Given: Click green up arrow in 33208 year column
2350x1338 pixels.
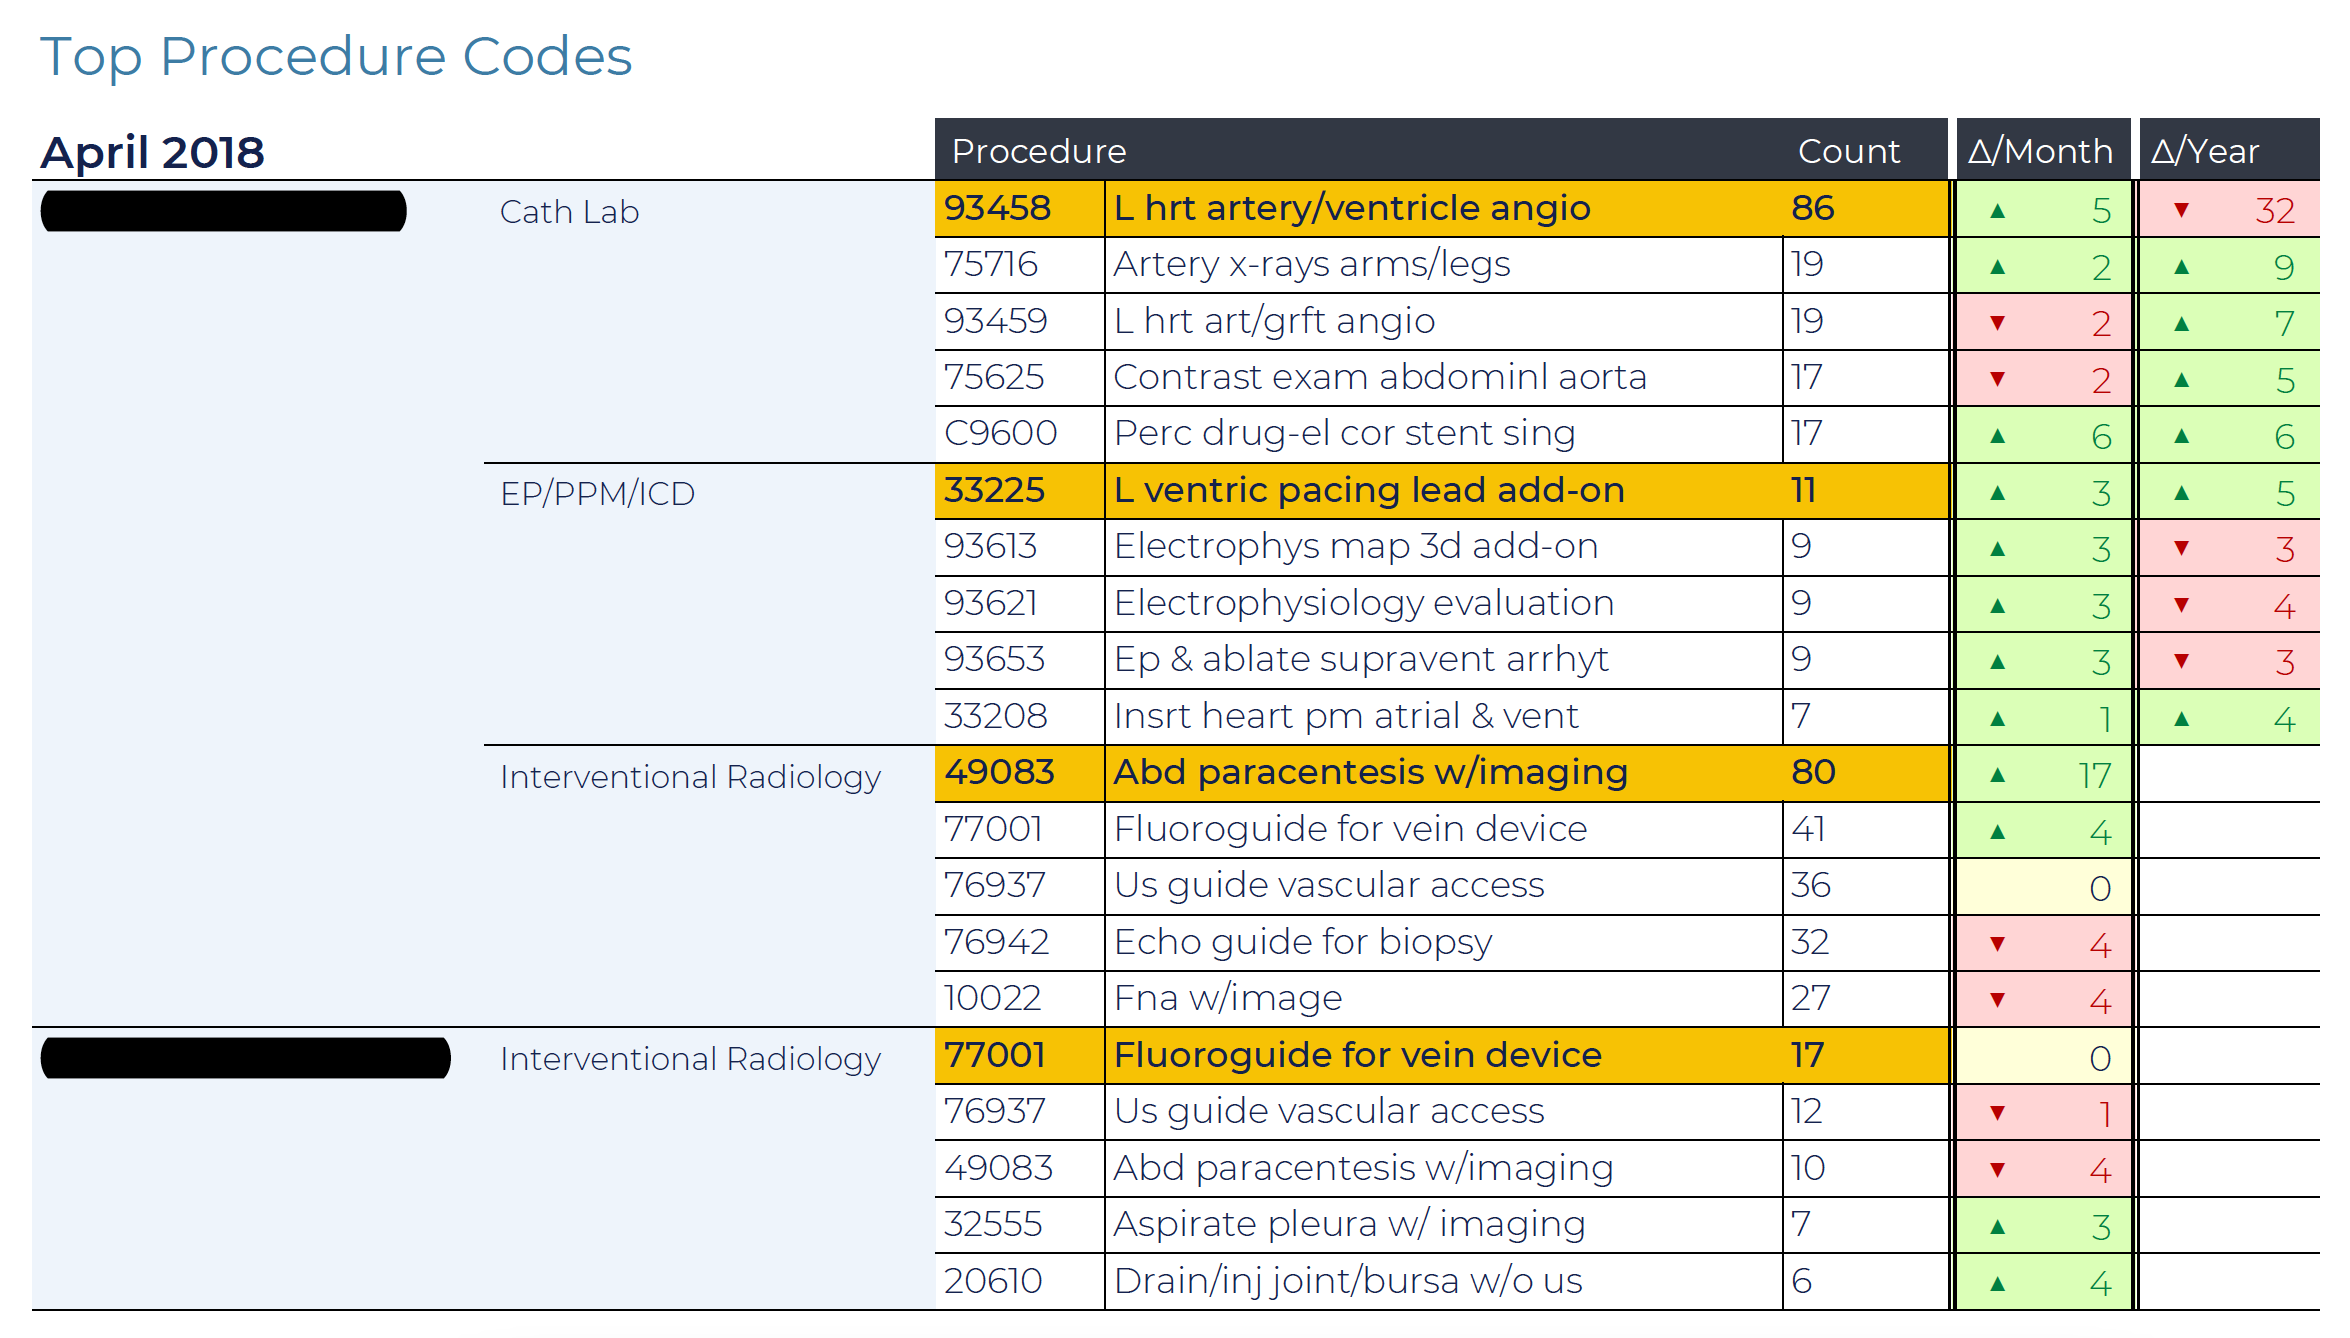Looking at the screenshot, I should coord(2181,718).
